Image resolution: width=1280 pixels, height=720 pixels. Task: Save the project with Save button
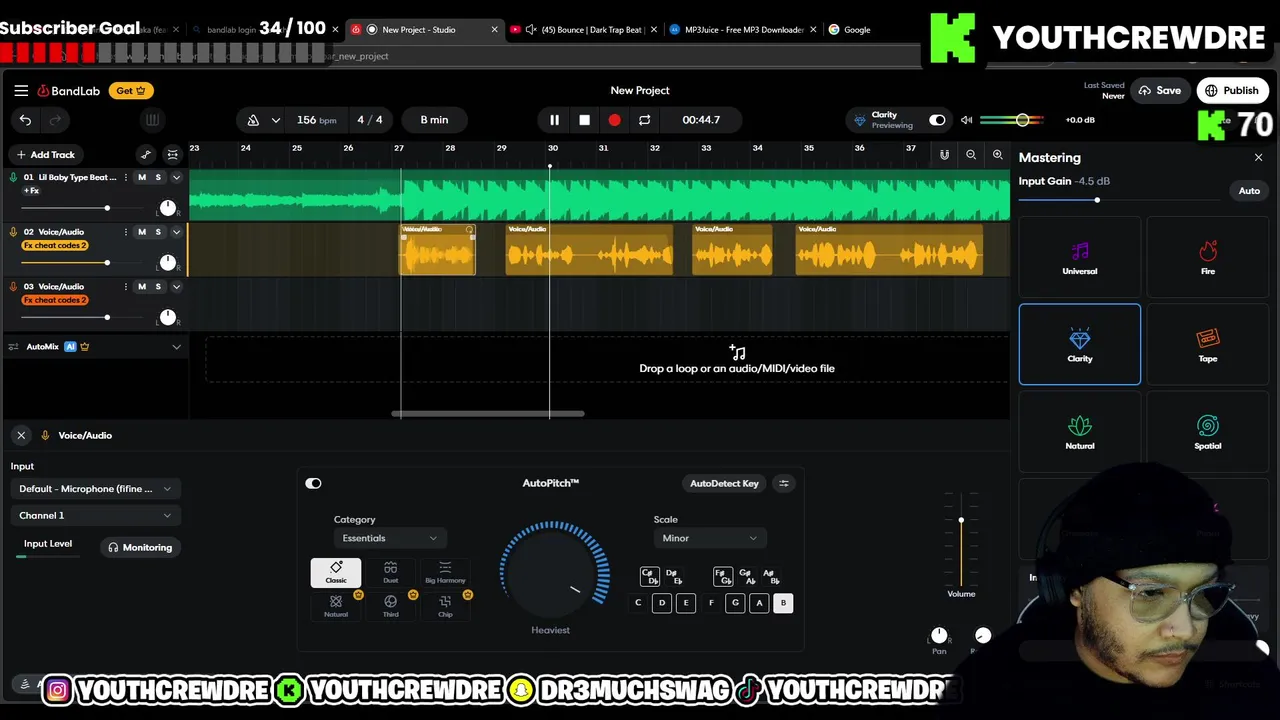click(x=1160, y=91)
